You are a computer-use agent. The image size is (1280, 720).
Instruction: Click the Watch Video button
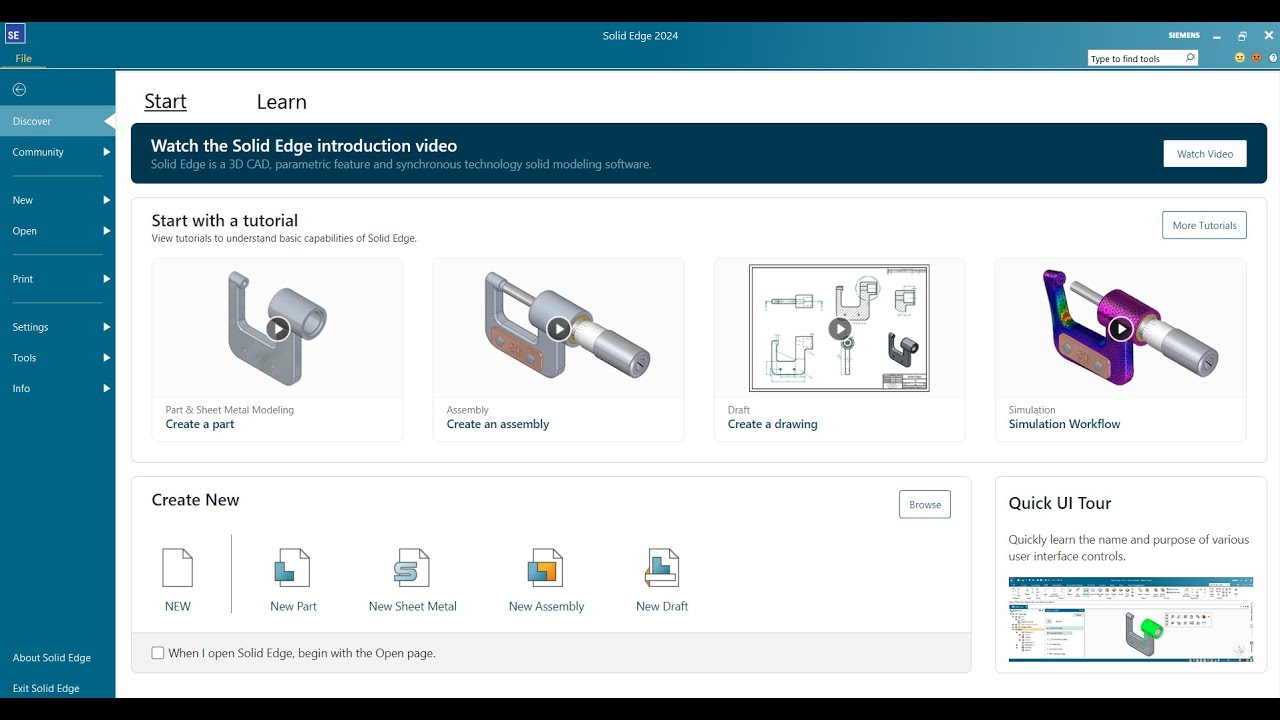point(1205,154)
